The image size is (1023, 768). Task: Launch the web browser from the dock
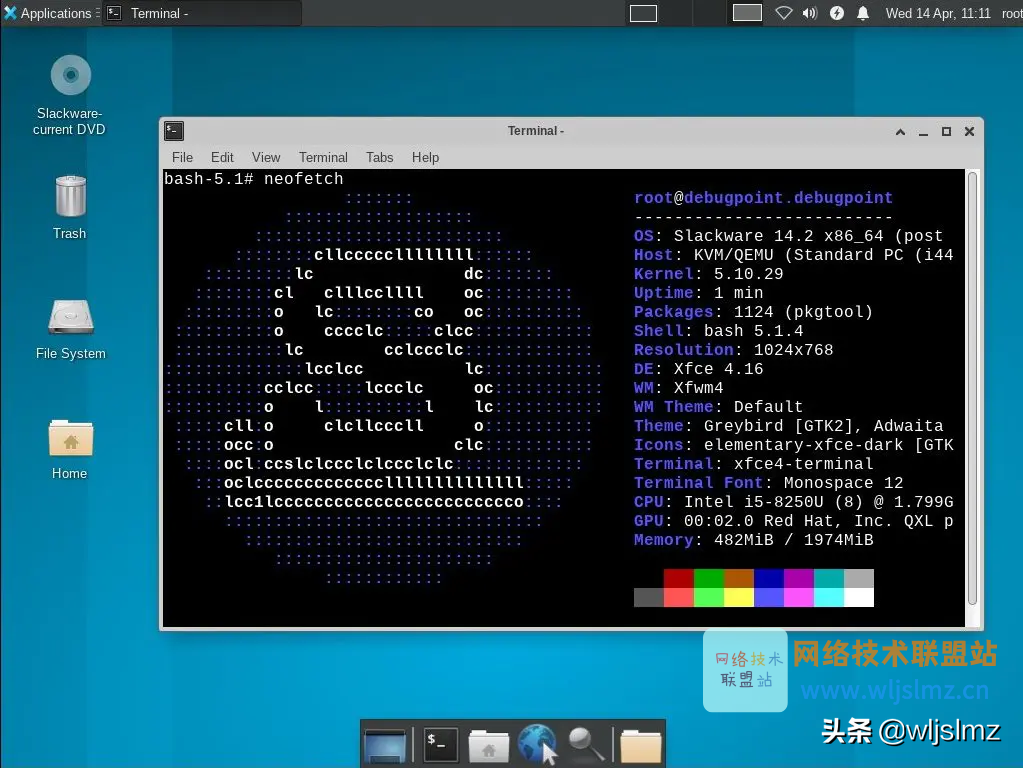[x=537, y=745]
